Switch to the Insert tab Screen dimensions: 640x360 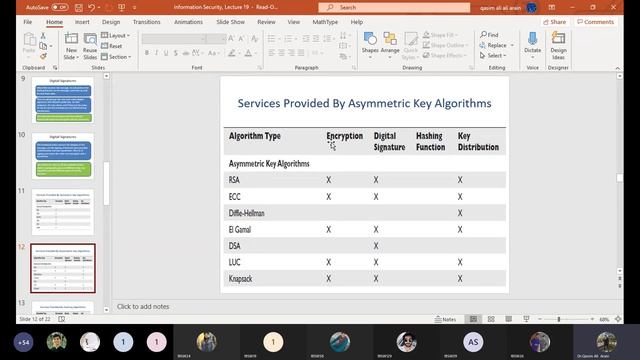point(82,22)
